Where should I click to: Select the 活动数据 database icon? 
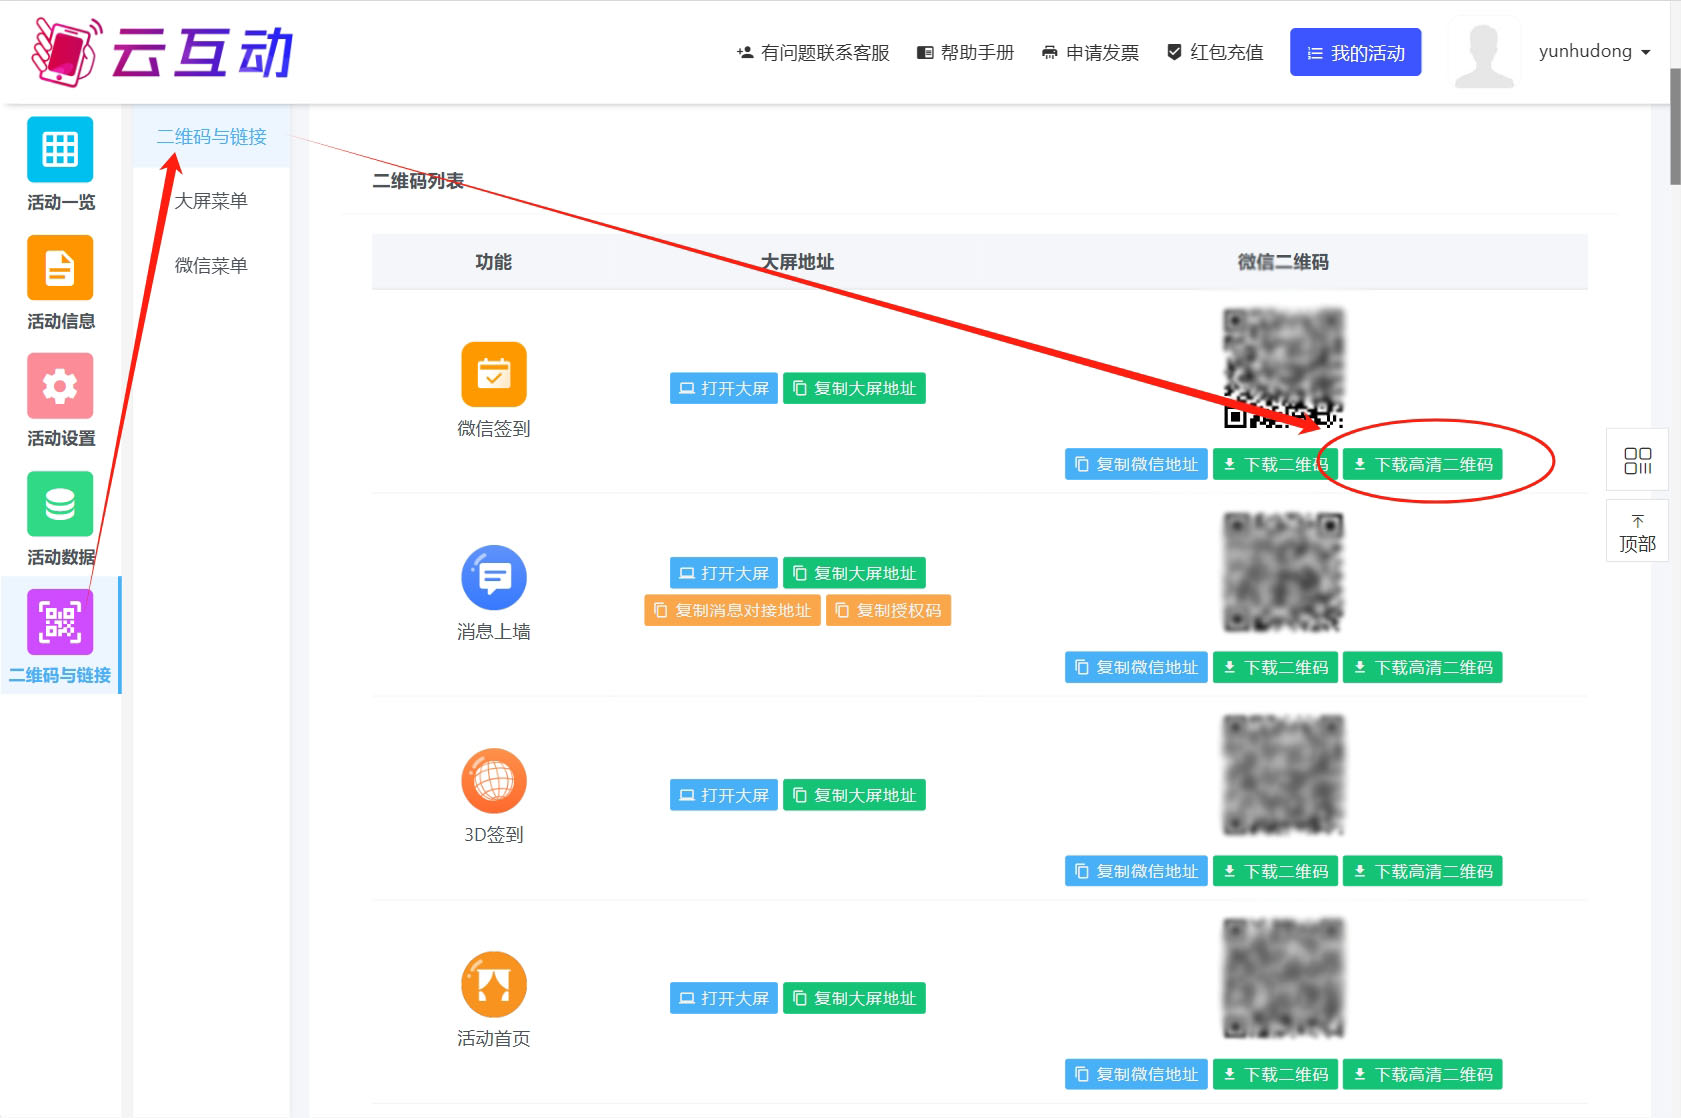[60, 504]
